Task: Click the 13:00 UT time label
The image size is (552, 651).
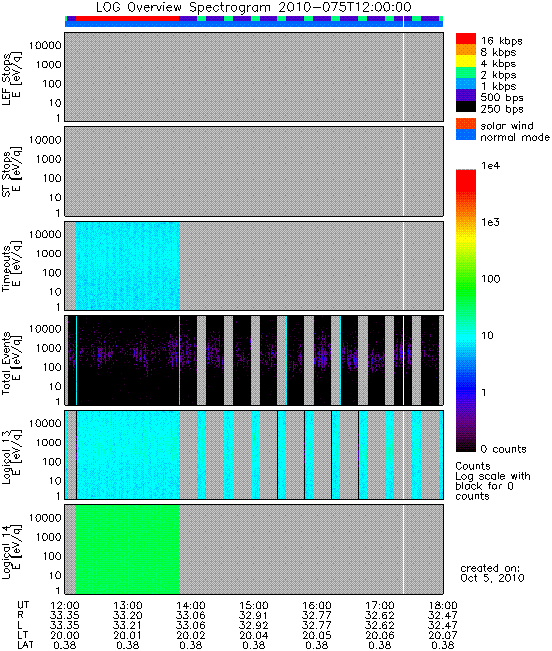Action: 128,605
